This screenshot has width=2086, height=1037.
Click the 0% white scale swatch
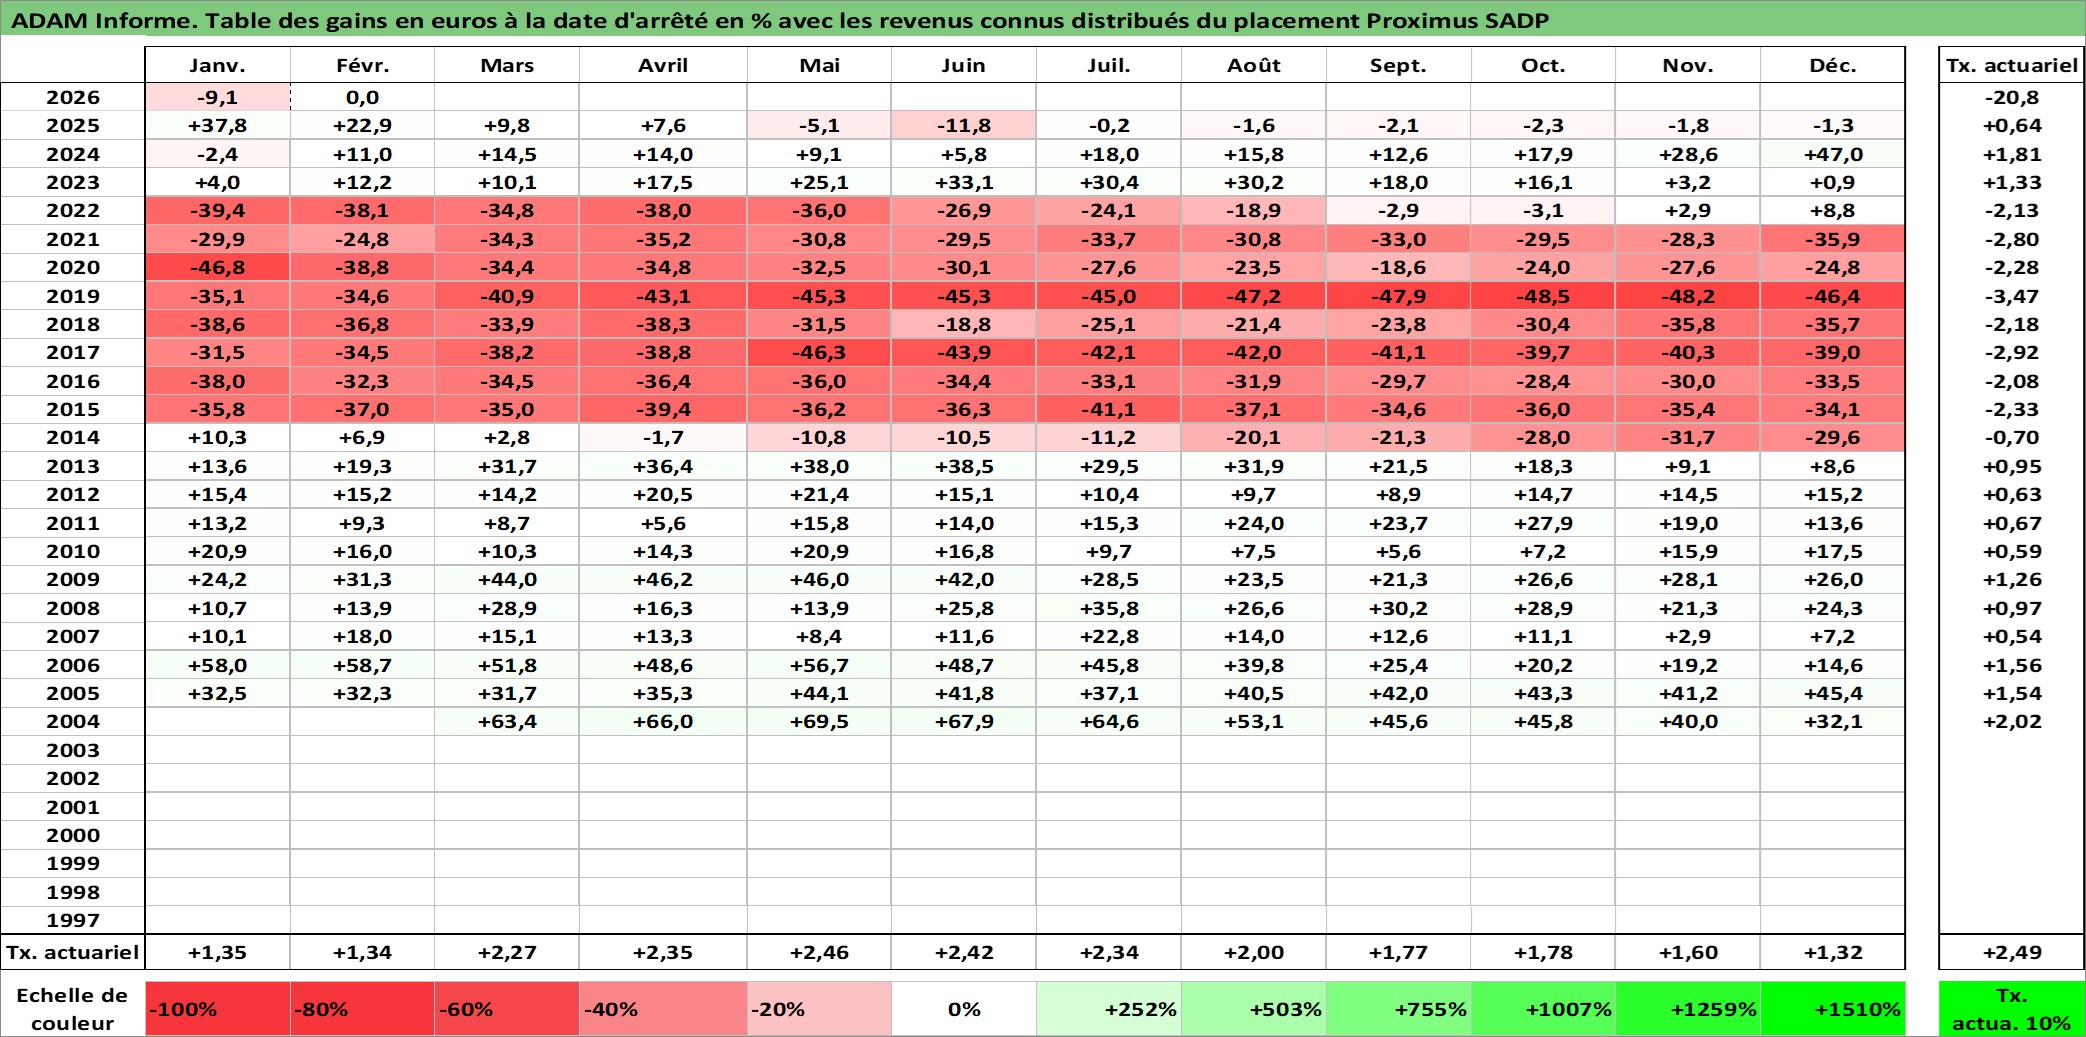964,1009
